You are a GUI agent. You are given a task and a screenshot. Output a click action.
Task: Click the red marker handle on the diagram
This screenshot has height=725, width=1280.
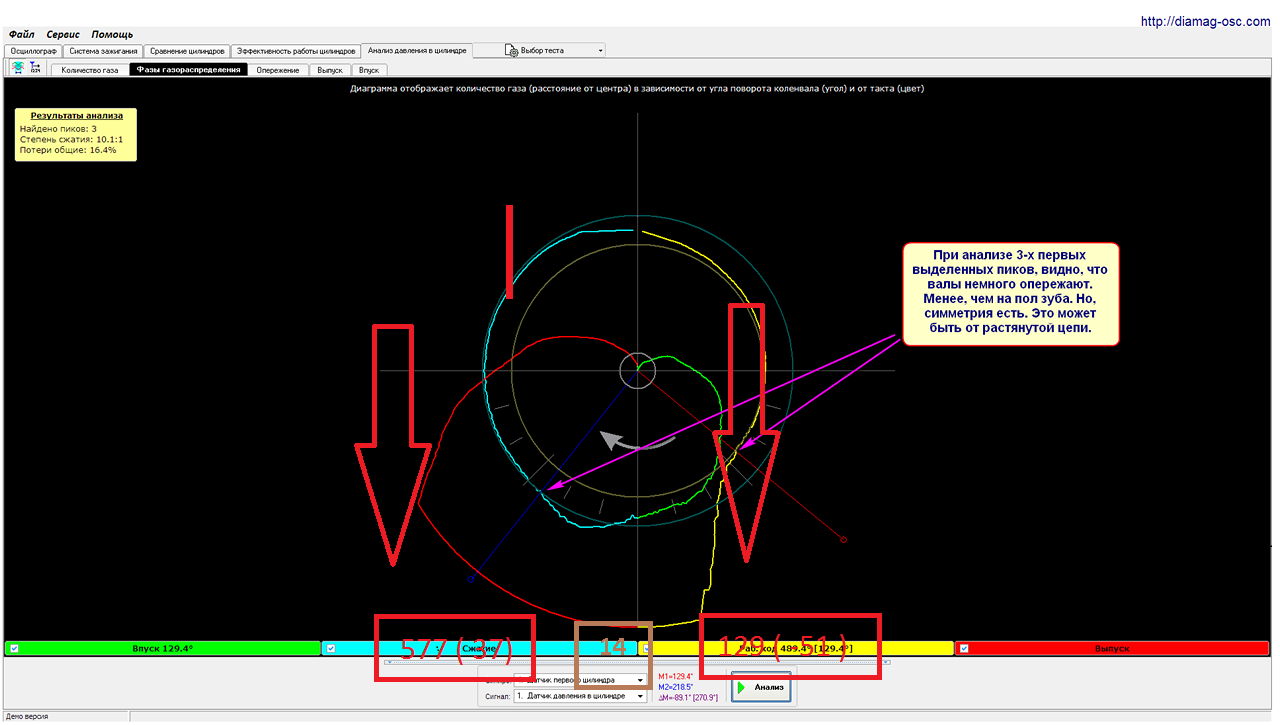click(844, 540)
